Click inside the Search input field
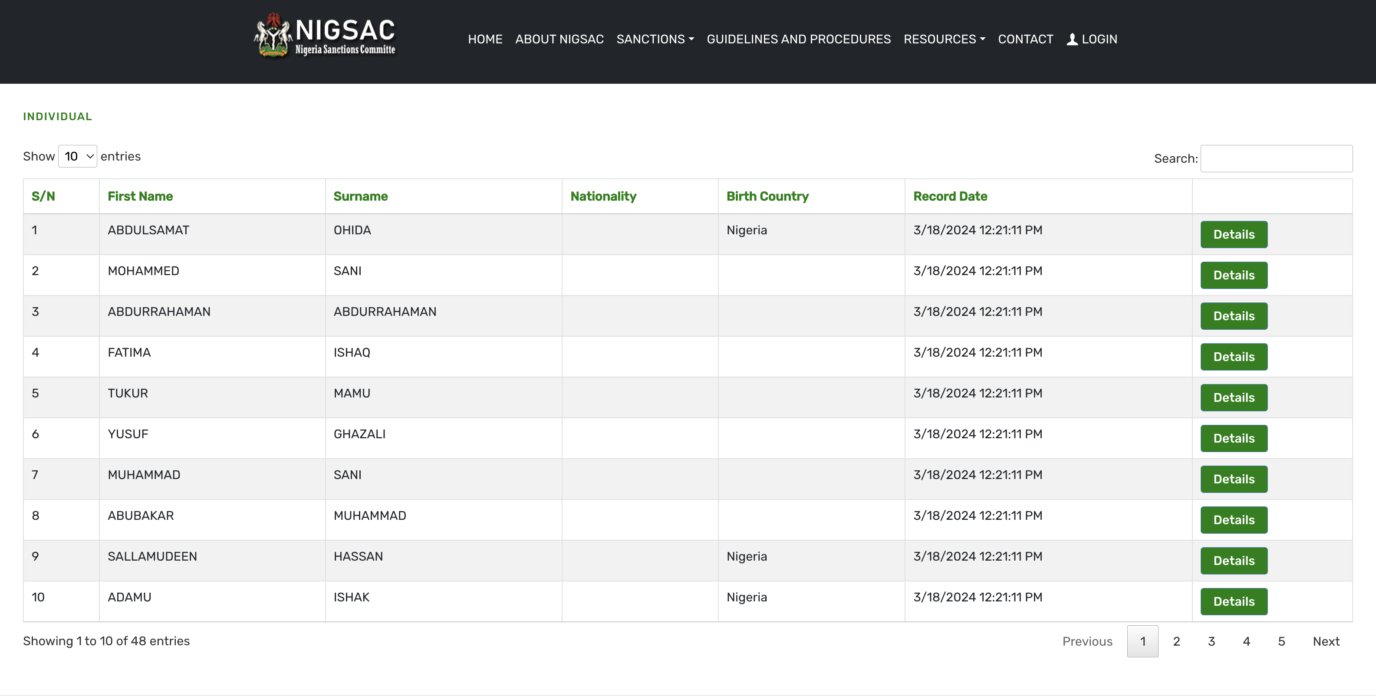This screenshot has width=1376, height=696. 1275,158
